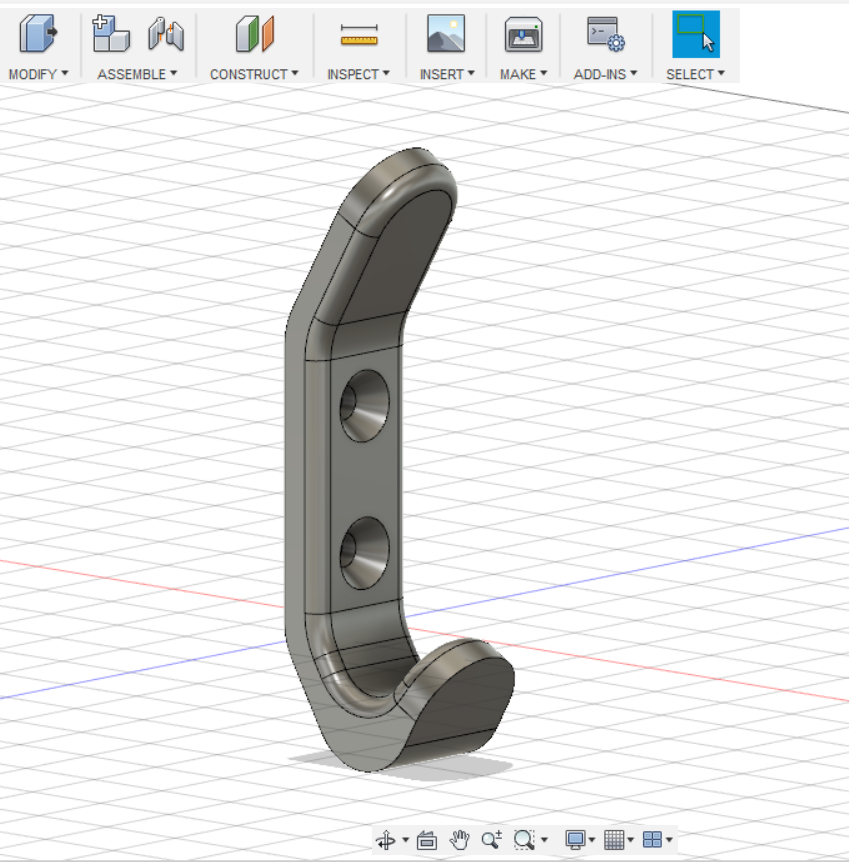Select the lower countersunk hole on hook
The image size is (849, 862).
pos(365,553)
